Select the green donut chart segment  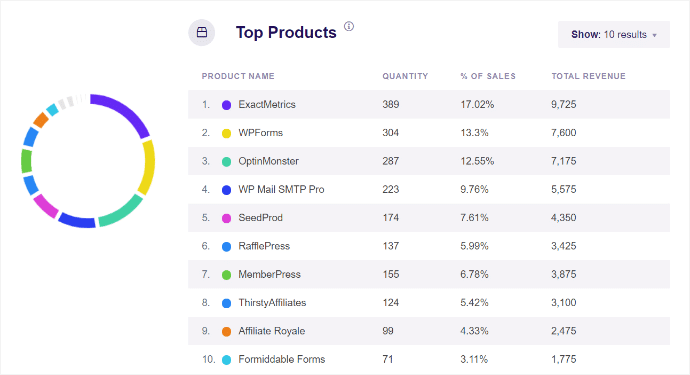tap(26, 161)
